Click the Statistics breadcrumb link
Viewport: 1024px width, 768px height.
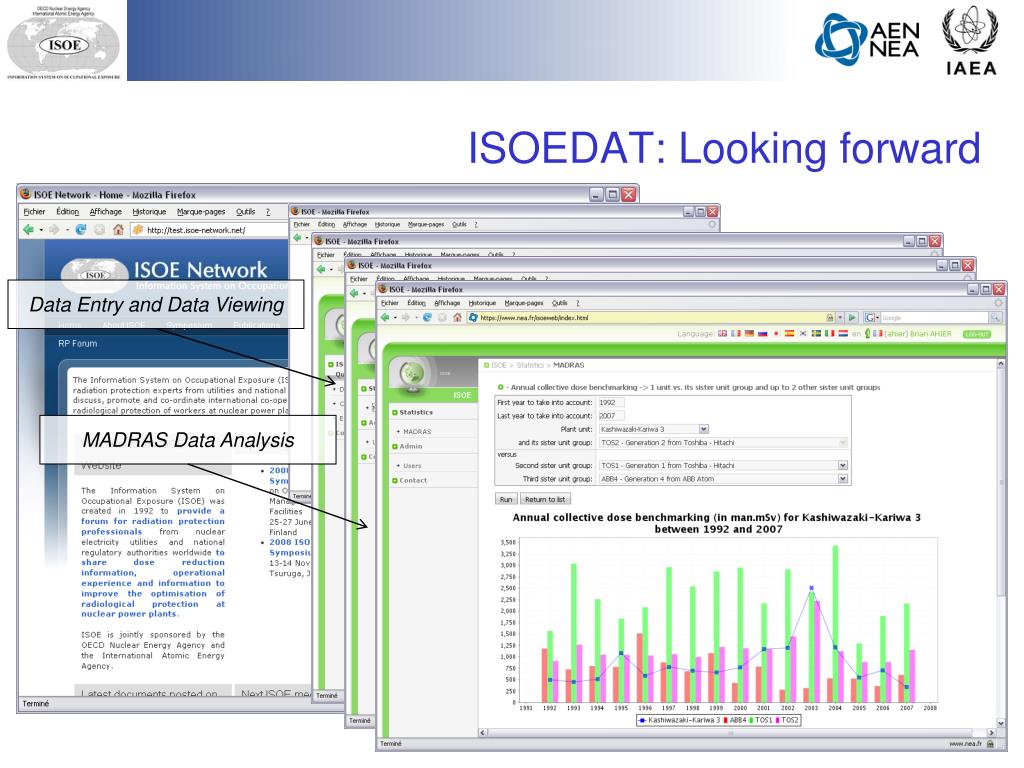click(530, 365)
